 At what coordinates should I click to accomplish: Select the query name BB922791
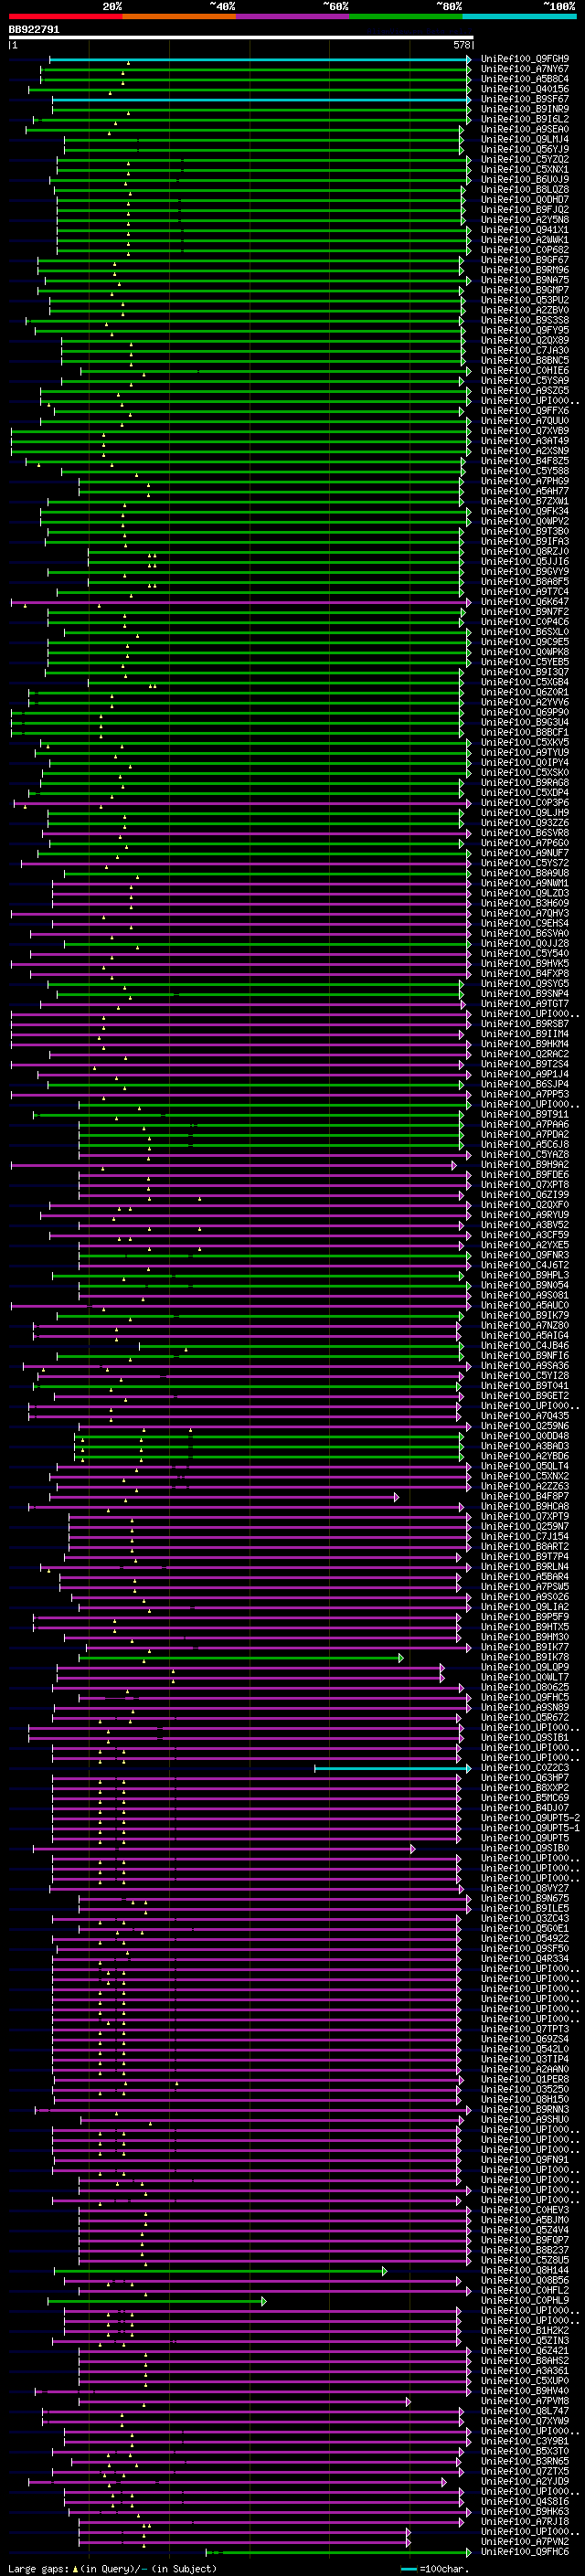[34, 30]
